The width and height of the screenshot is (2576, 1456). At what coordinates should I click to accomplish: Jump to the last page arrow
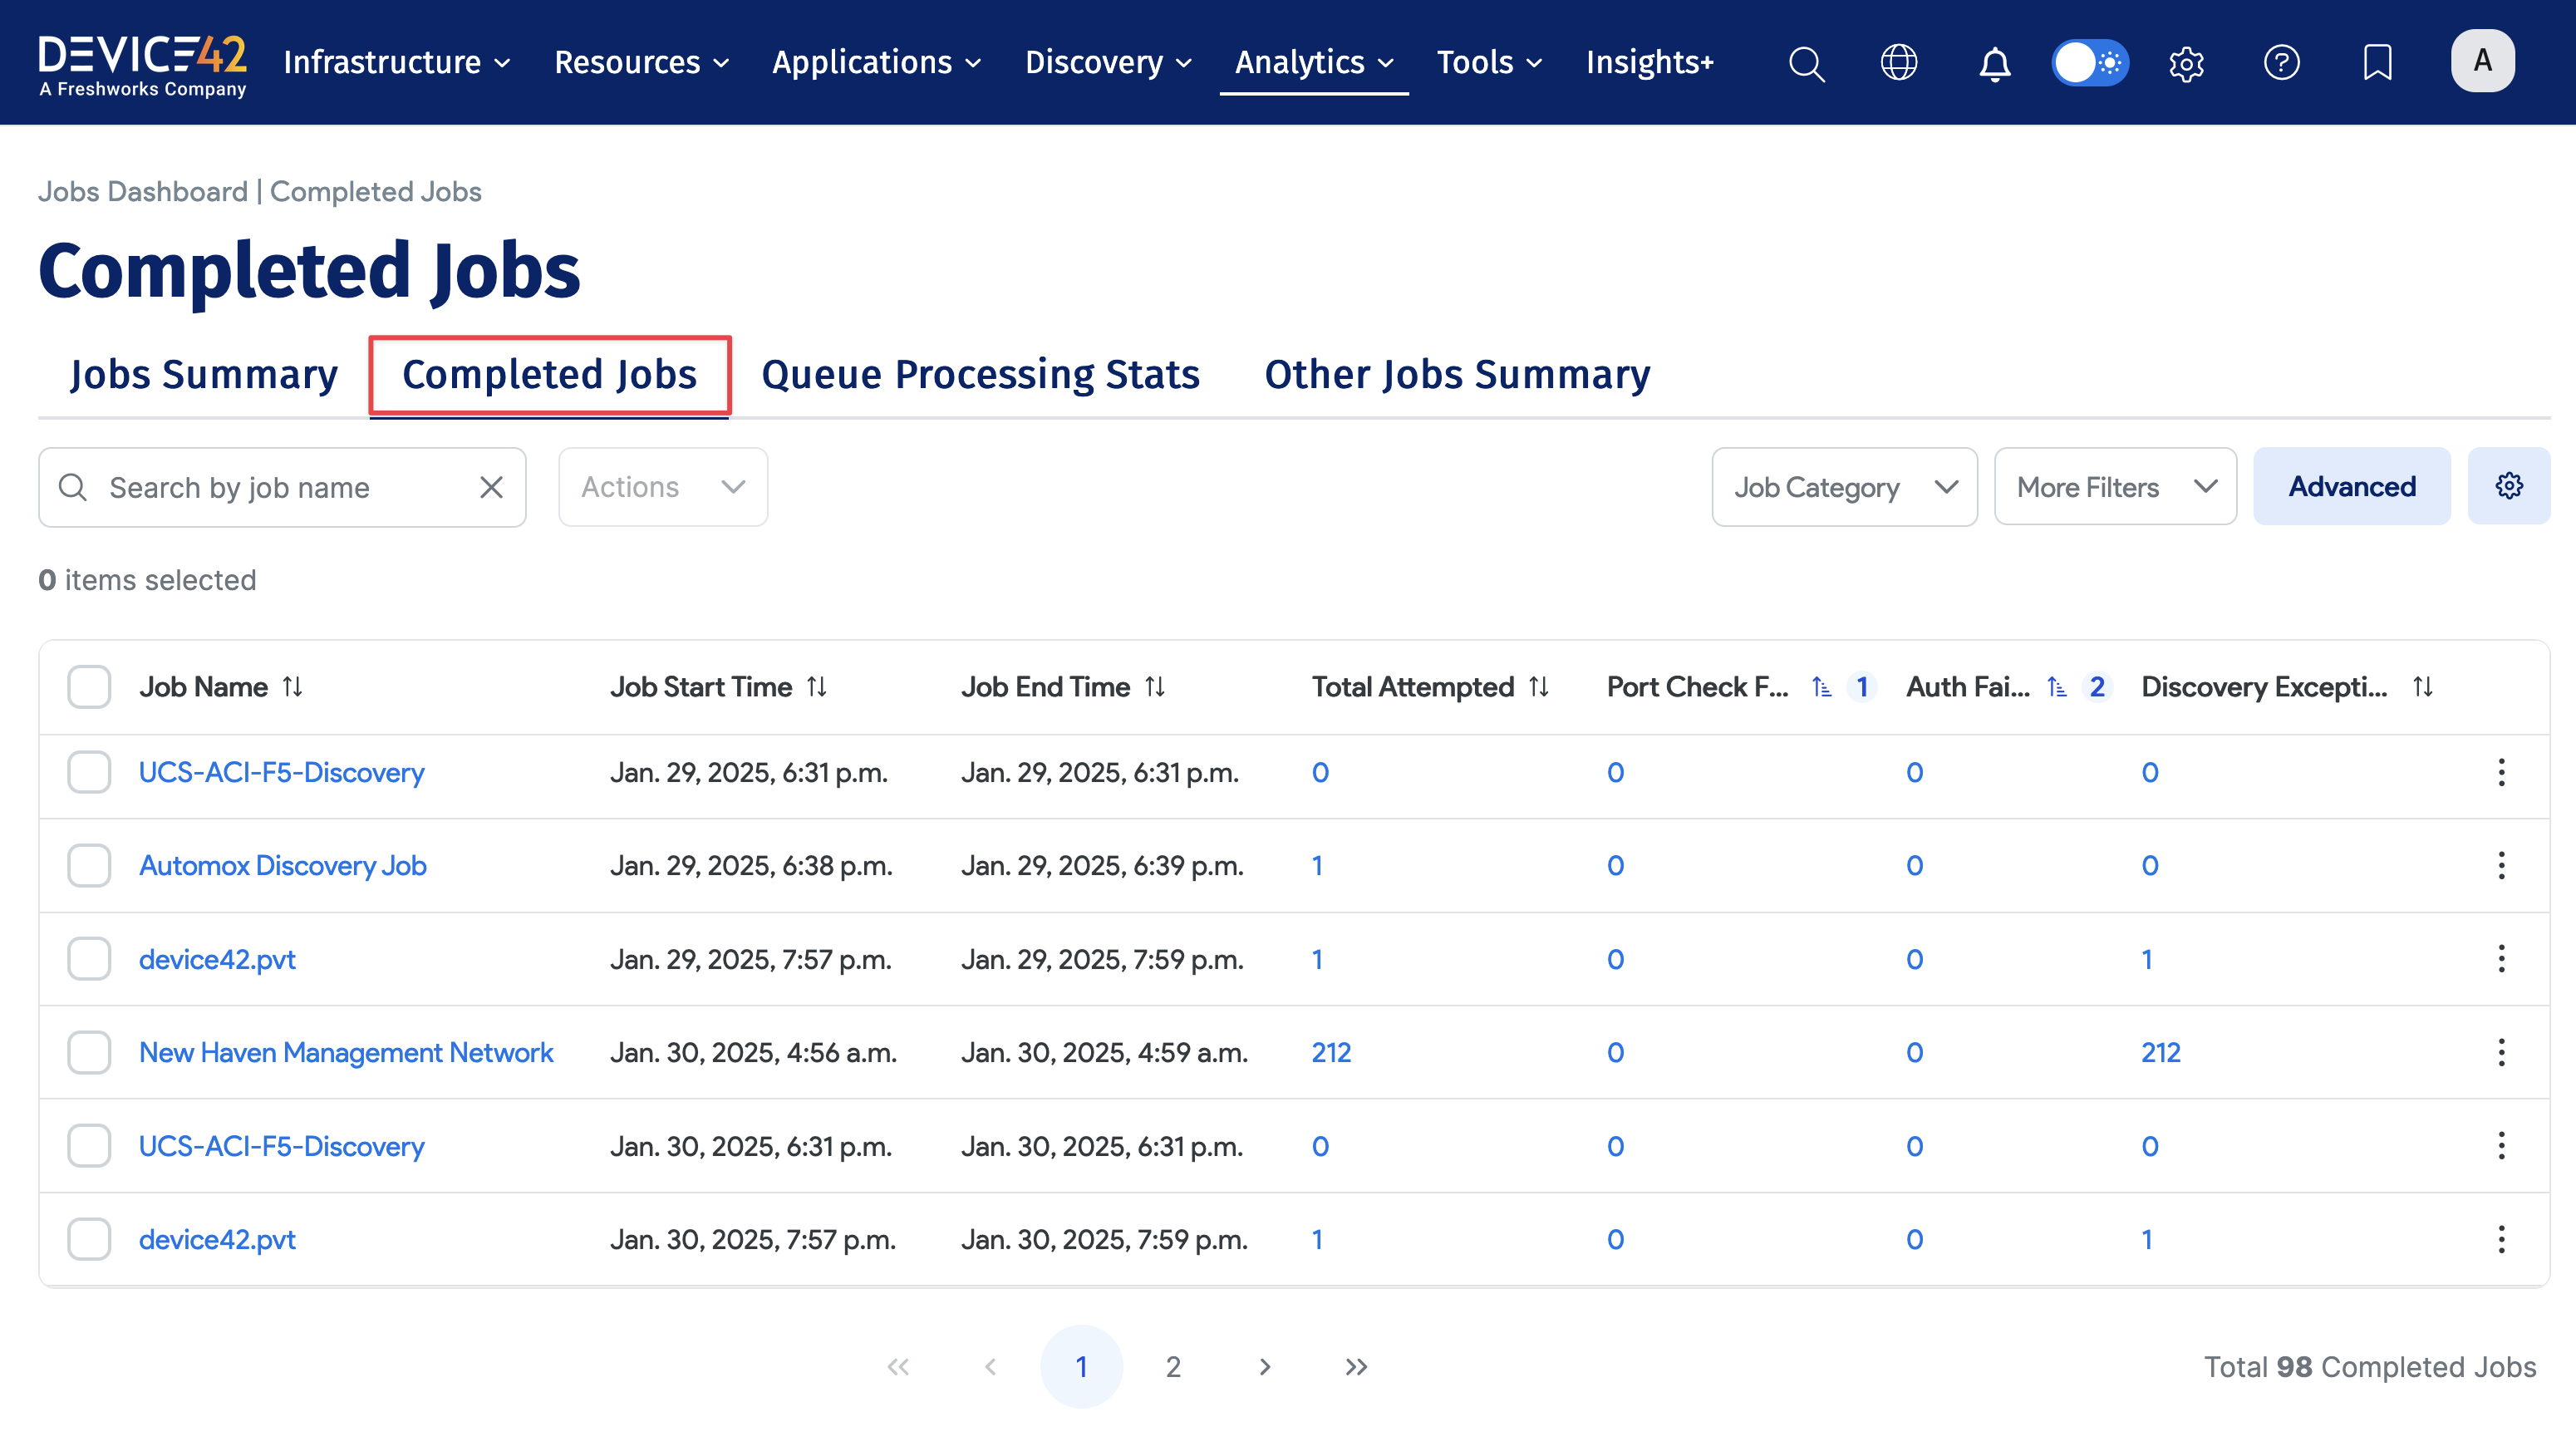1356,1367
